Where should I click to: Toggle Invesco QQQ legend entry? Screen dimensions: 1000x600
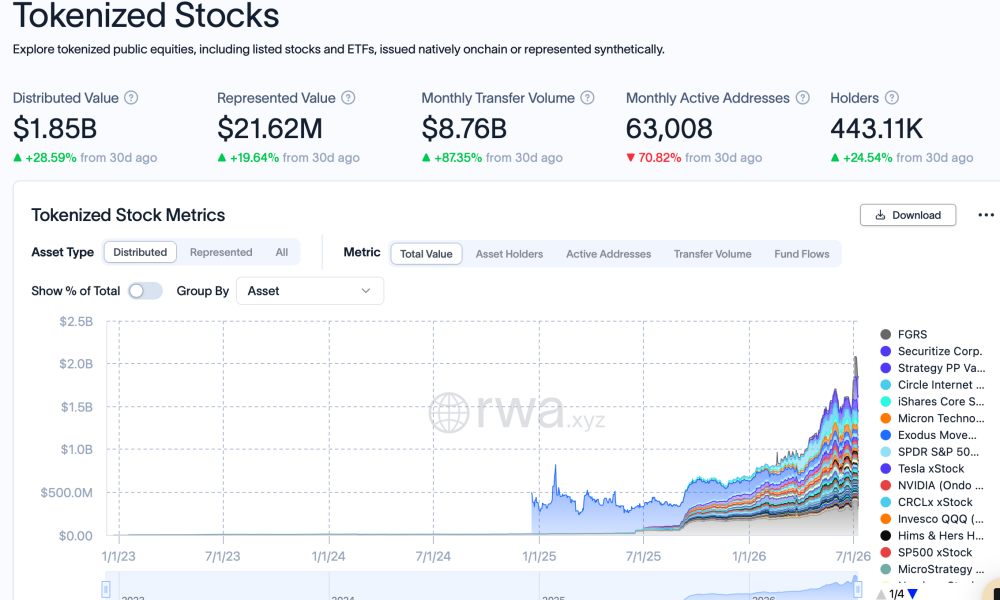click(x=932, y=519)
